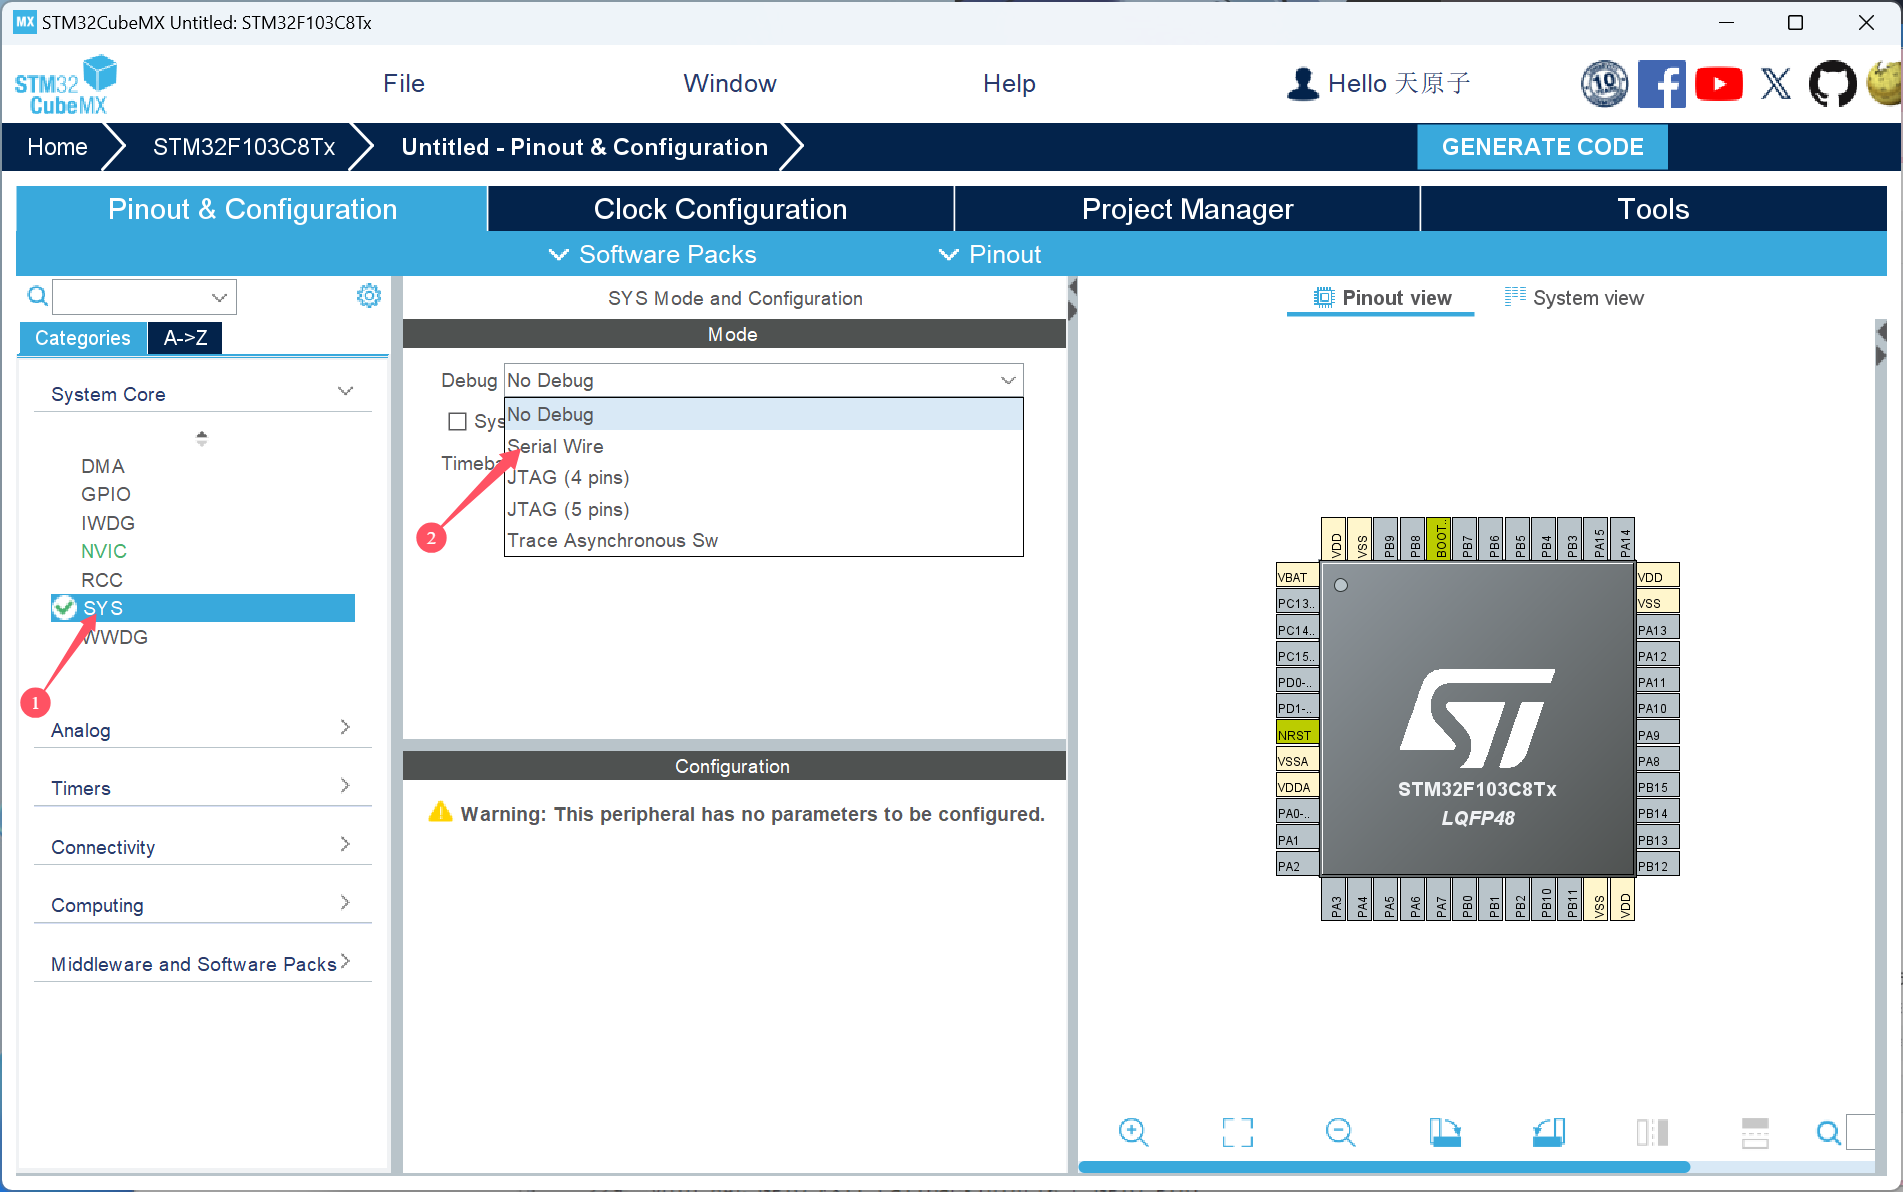This screenshot has width=1903, height=1192.
Task: Click the GENERATE CODE button
Action: click(x=1541, y=147)
